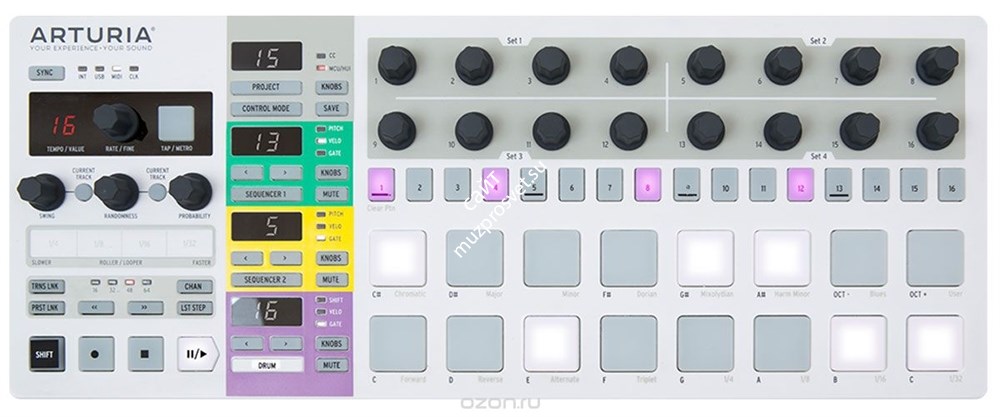The height and width of the screenshot is (417, 1000).
Task: Click encoder knob 1 in Set 1
Action: tap(397, 65)
